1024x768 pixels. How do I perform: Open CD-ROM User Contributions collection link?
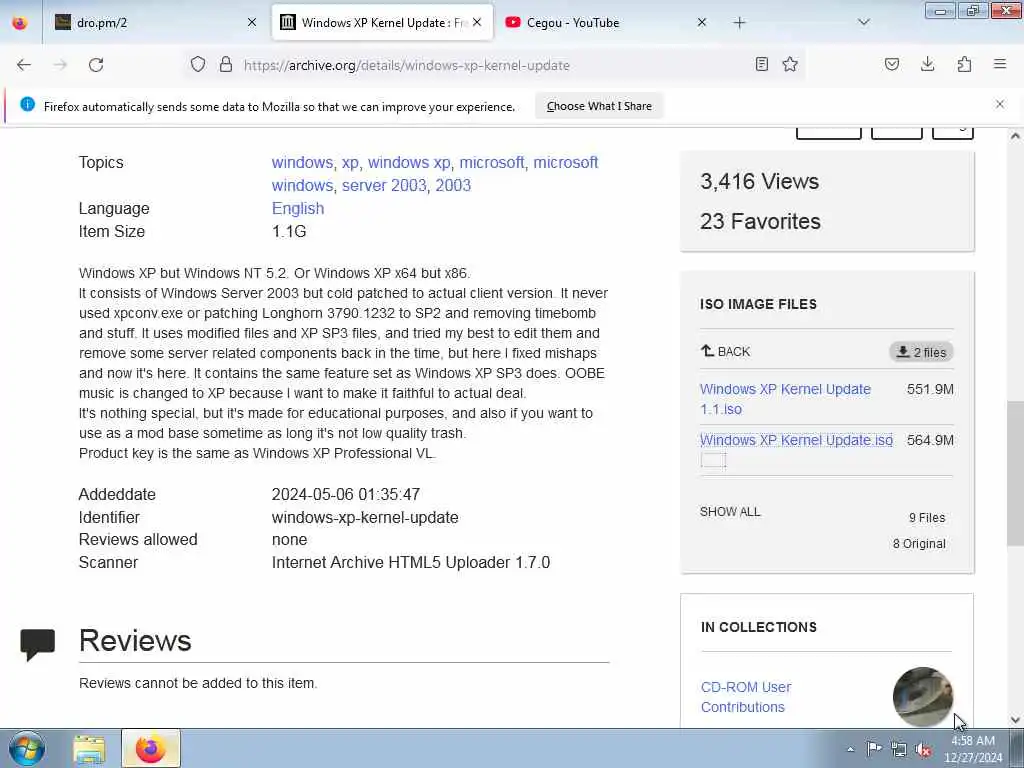[x=746, y=697]
